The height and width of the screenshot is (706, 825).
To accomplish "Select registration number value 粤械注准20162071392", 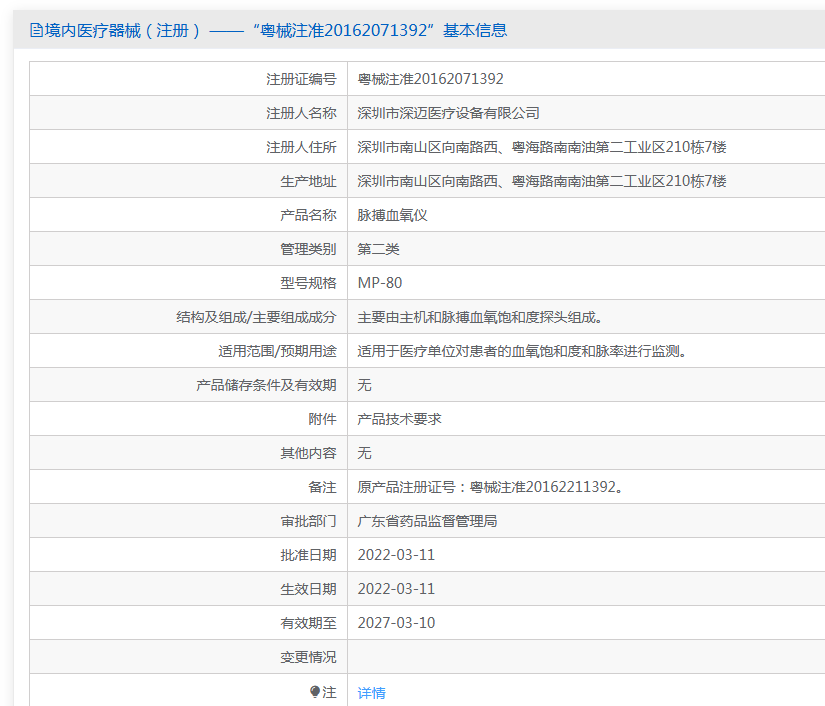I will pos(430,79).
